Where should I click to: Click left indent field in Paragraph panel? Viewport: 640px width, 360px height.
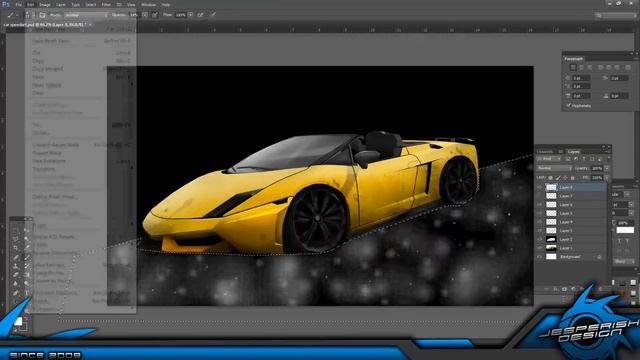(581, 78)
